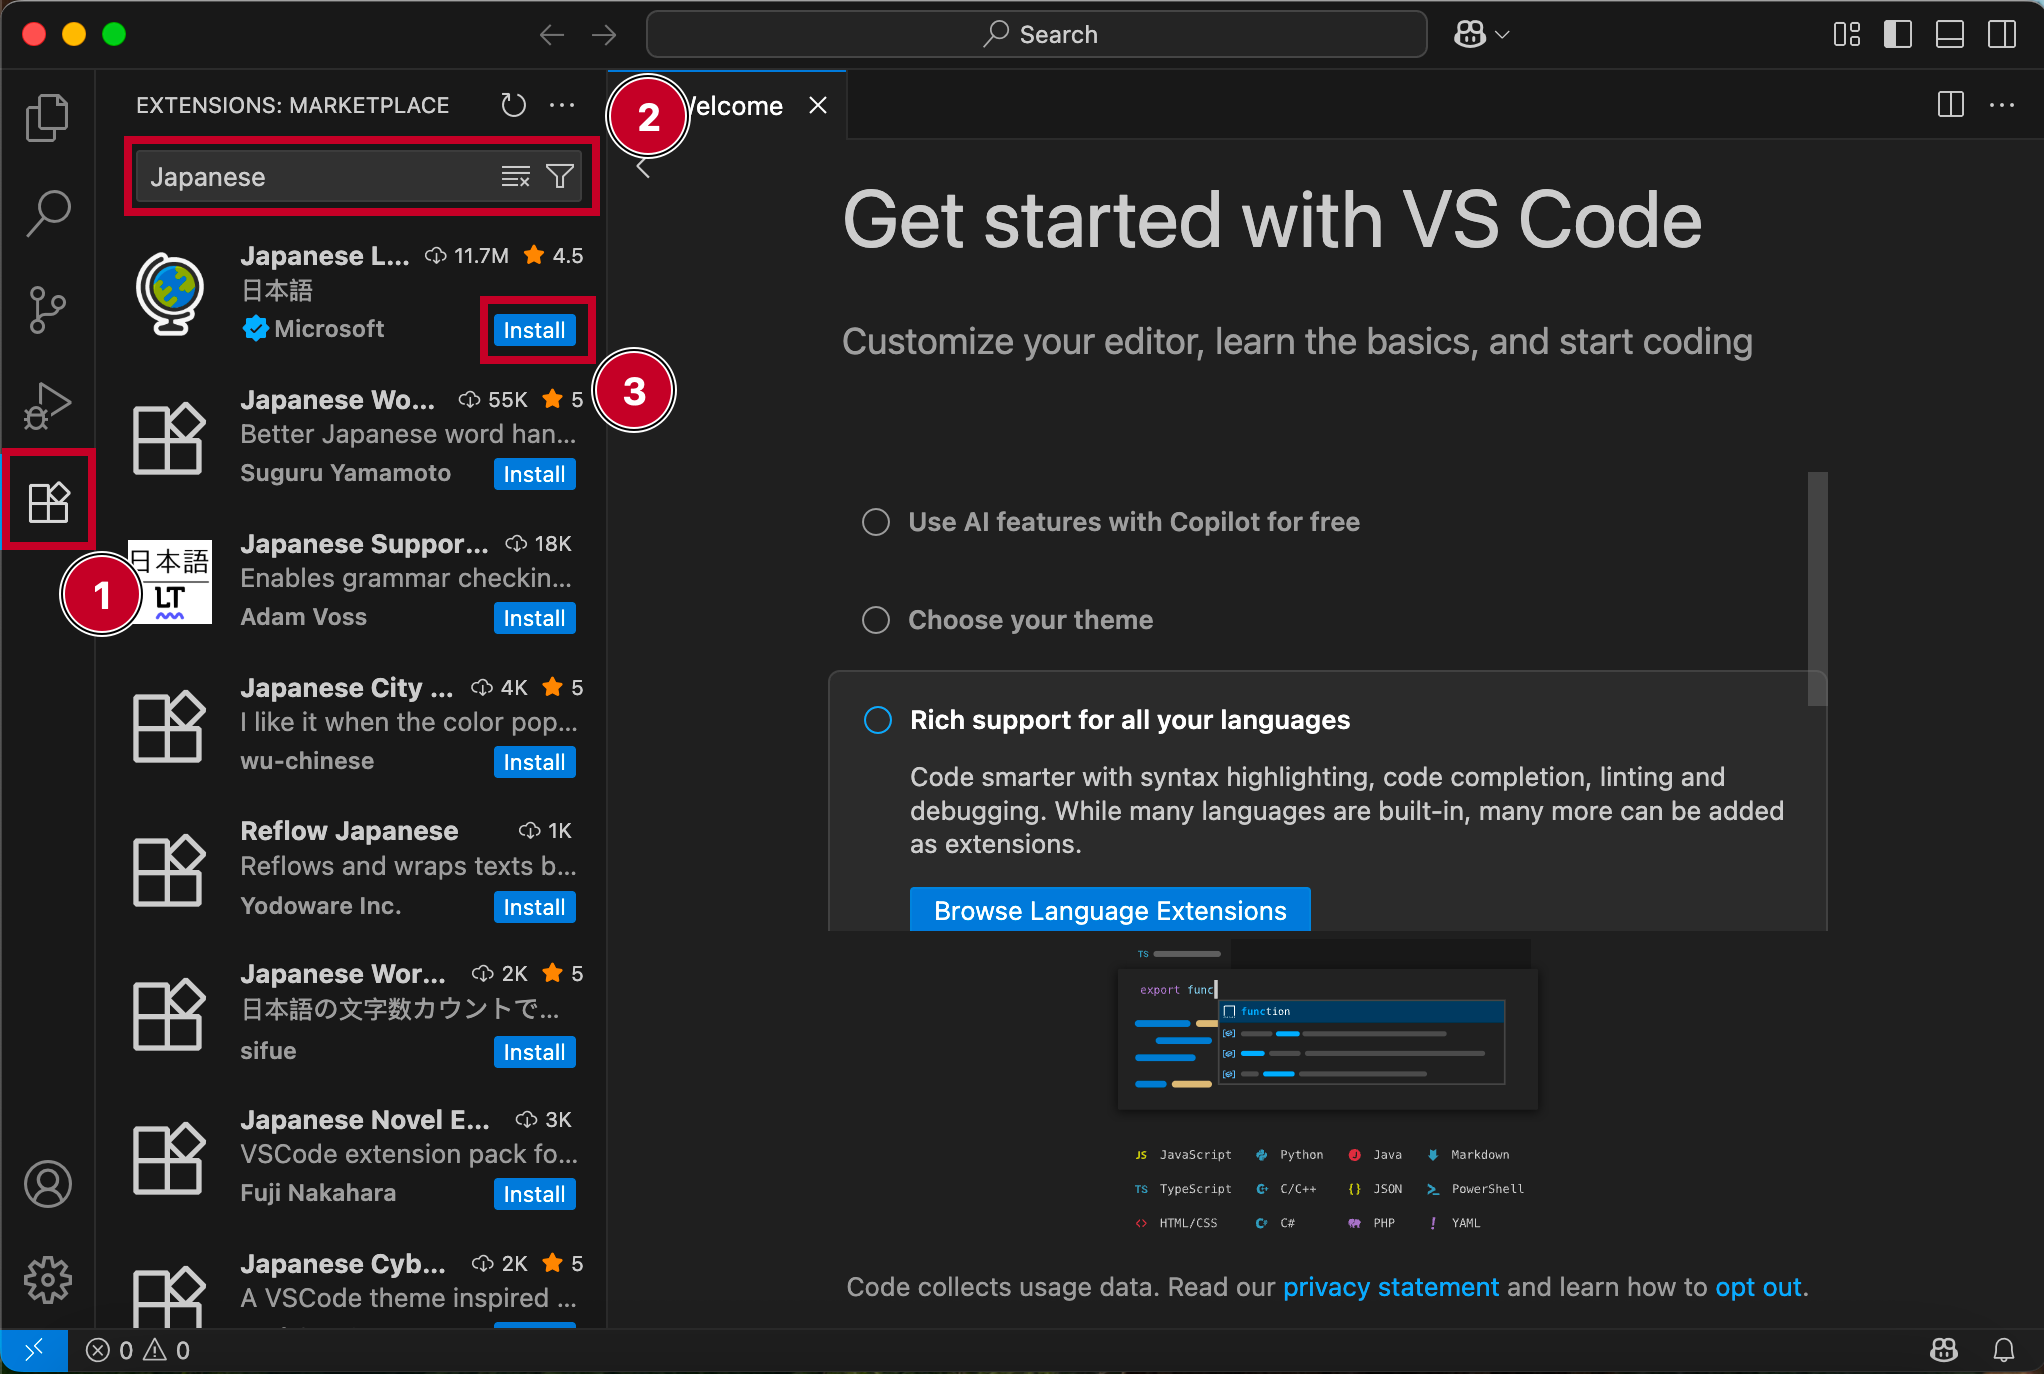Open the Customize Layout icon

pyautogui.click(x=1847, y=35)
